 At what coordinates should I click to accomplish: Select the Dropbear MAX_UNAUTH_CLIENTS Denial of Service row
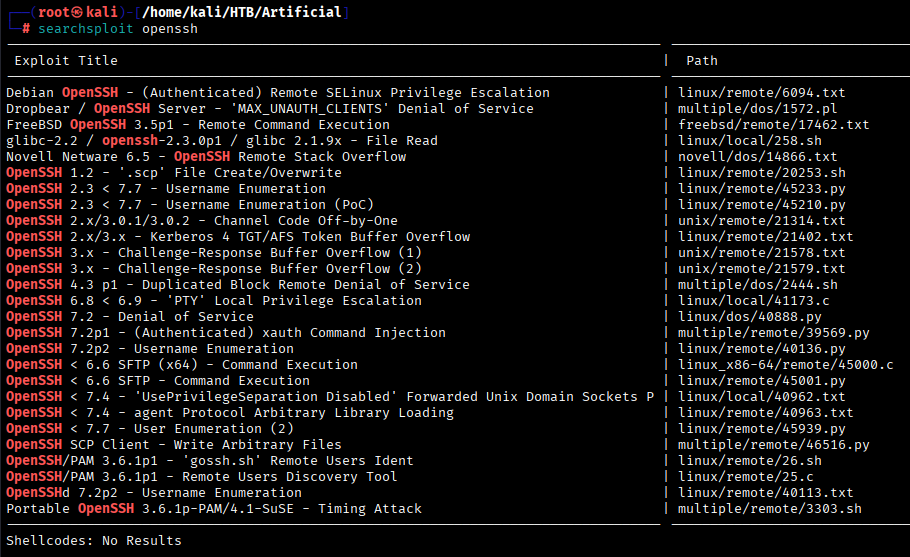(x=270, y=109)
